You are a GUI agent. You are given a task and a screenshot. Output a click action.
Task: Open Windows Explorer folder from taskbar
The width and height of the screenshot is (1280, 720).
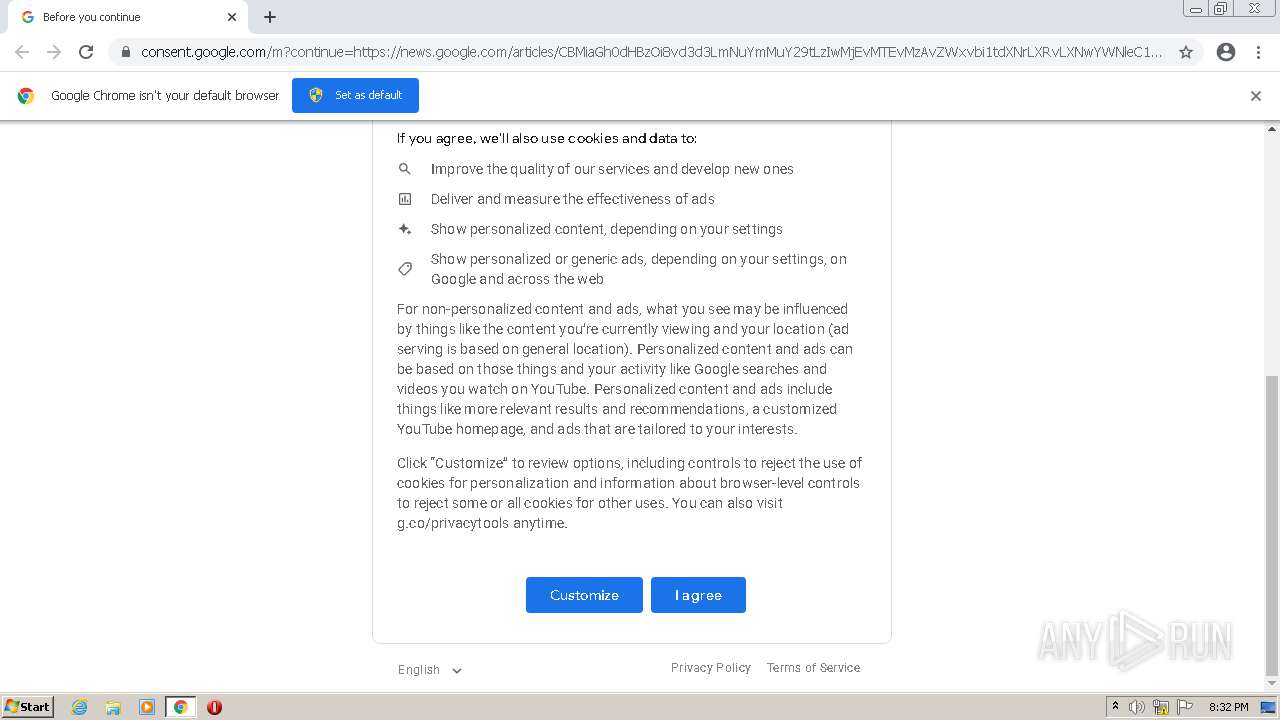113,707
